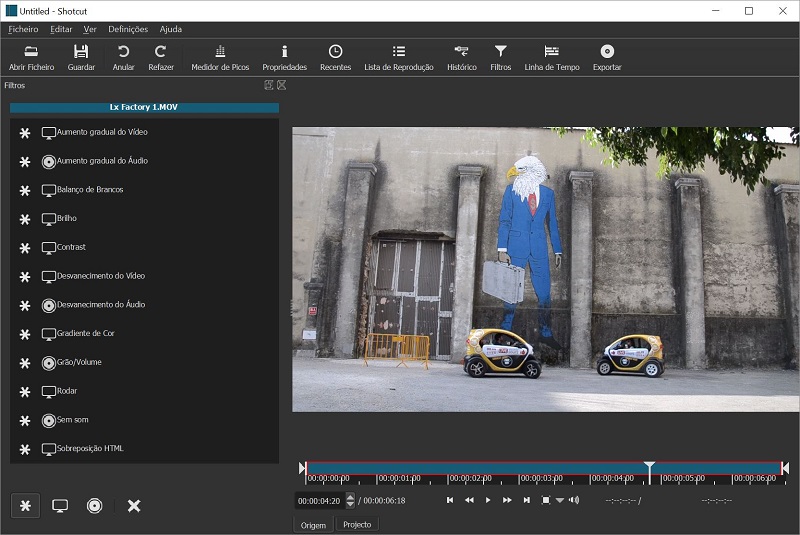Open the Editar menu
Viewport: 800px width, 535px height.
tap(61, 29)
